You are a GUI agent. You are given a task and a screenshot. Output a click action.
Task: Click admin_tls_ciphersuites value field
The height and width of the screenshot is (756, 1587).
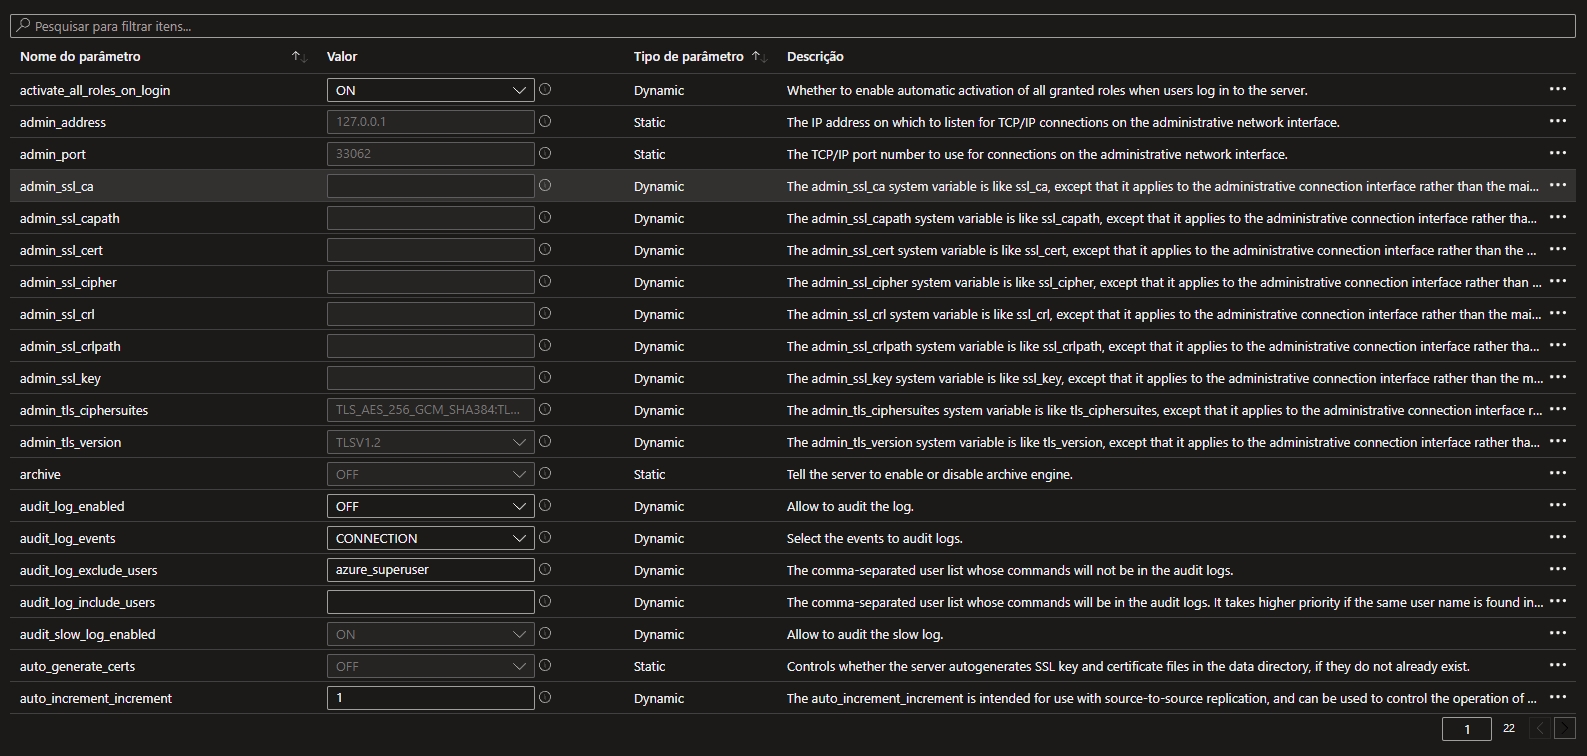[430, 410]
